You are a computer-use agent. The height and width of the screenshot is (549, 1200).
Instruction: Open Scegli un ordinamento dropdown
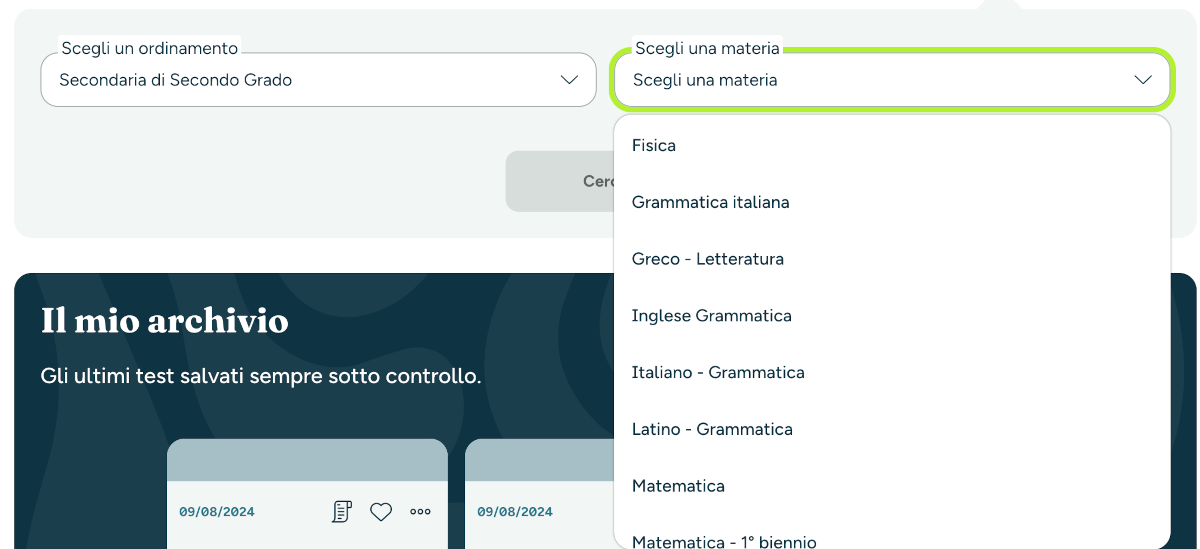point(318,80)
